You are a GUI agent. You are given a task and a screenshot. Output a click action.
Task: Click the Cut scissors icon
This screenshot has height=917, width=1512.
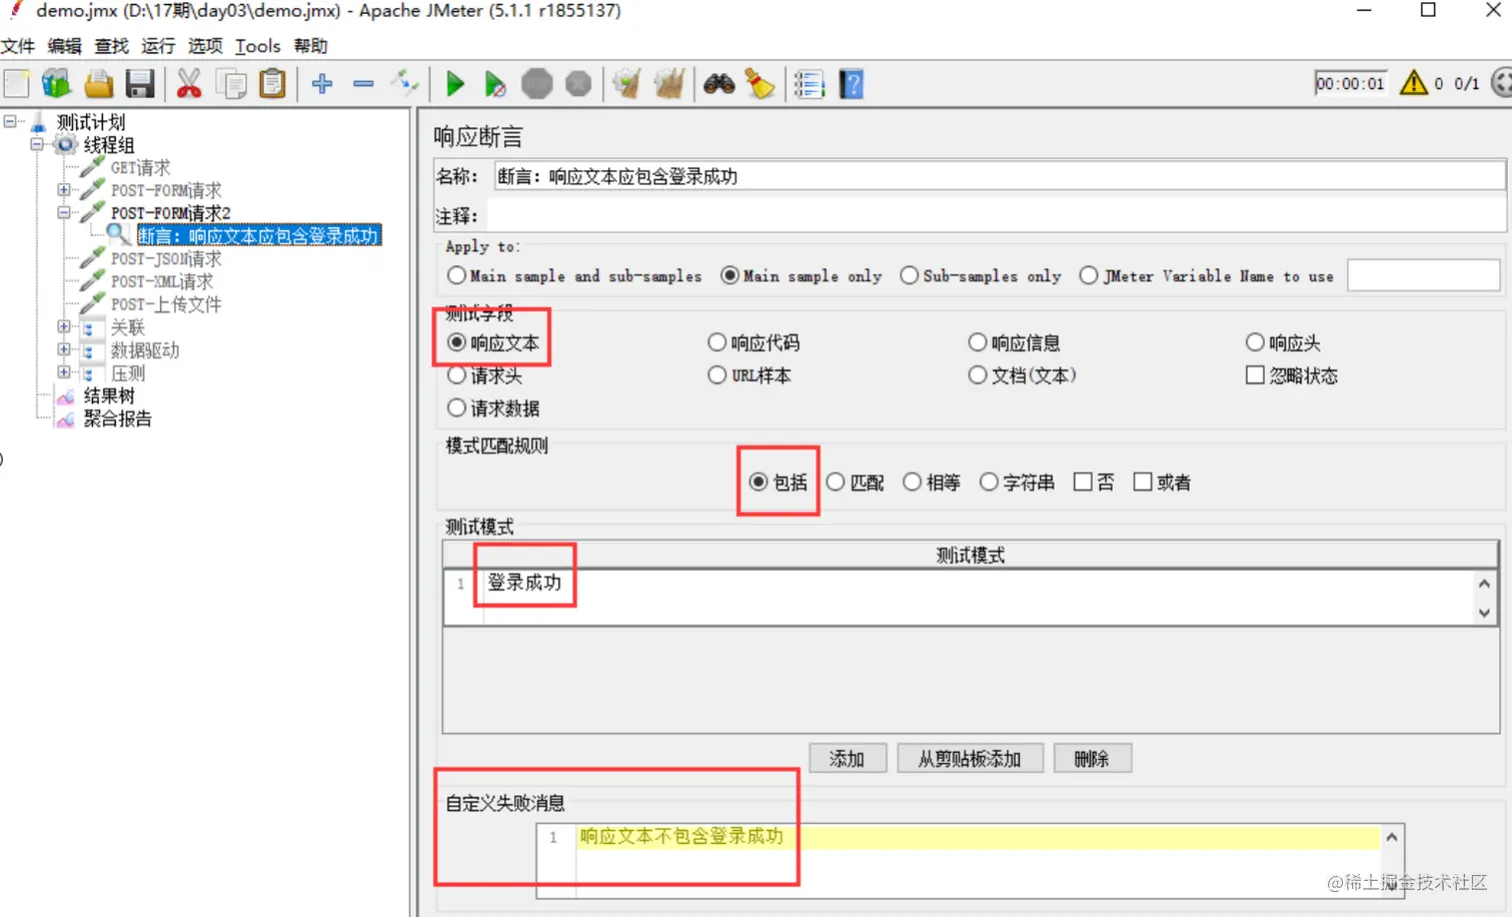pos(189,84)
